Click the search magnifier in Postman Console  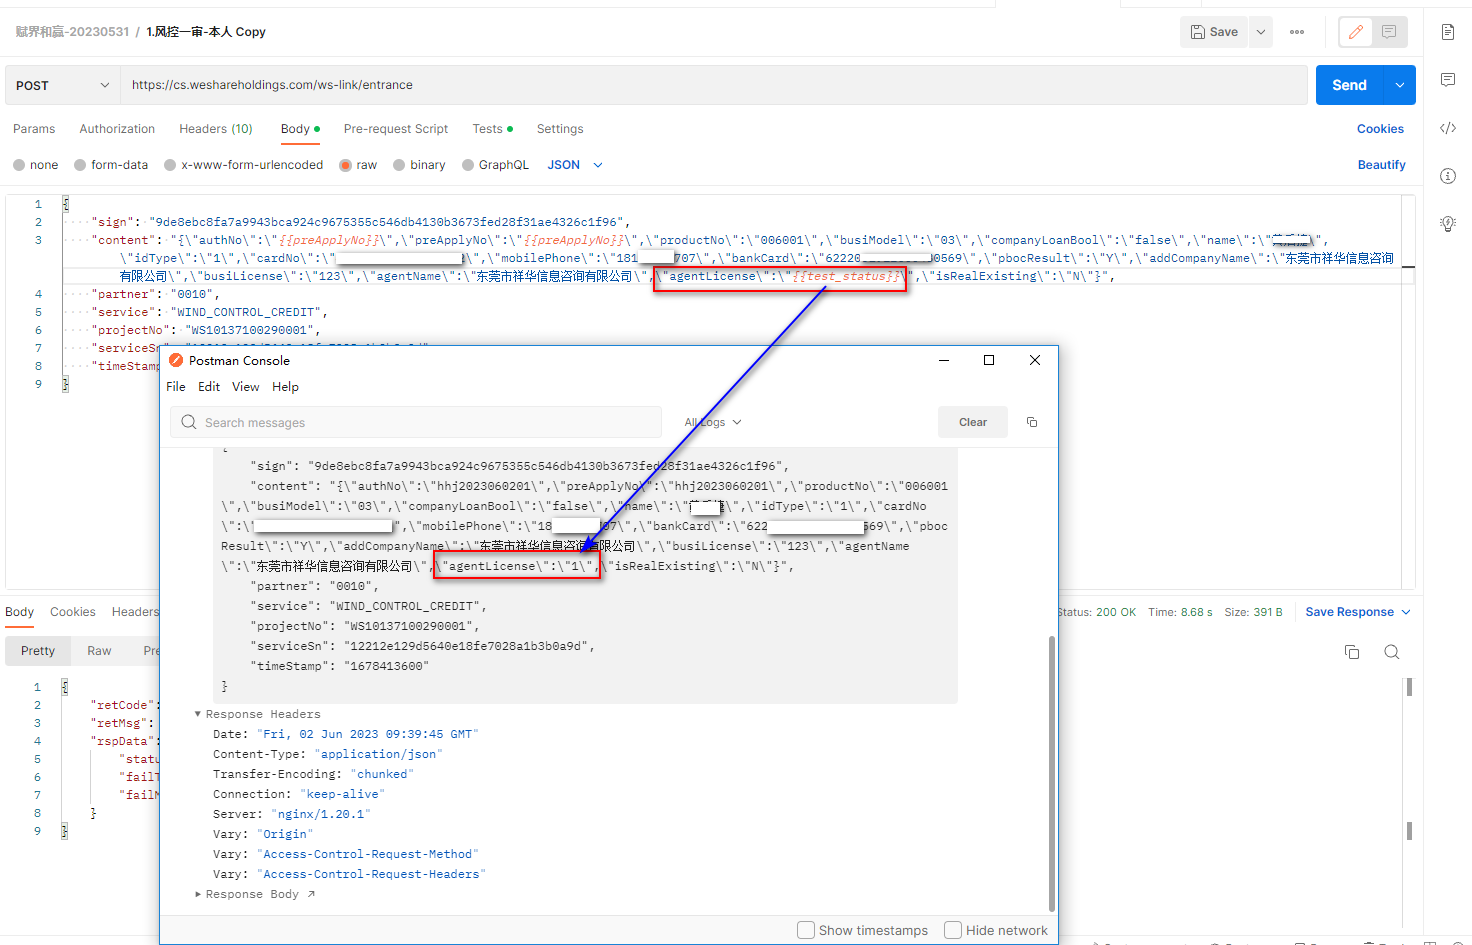coord(189,422)
